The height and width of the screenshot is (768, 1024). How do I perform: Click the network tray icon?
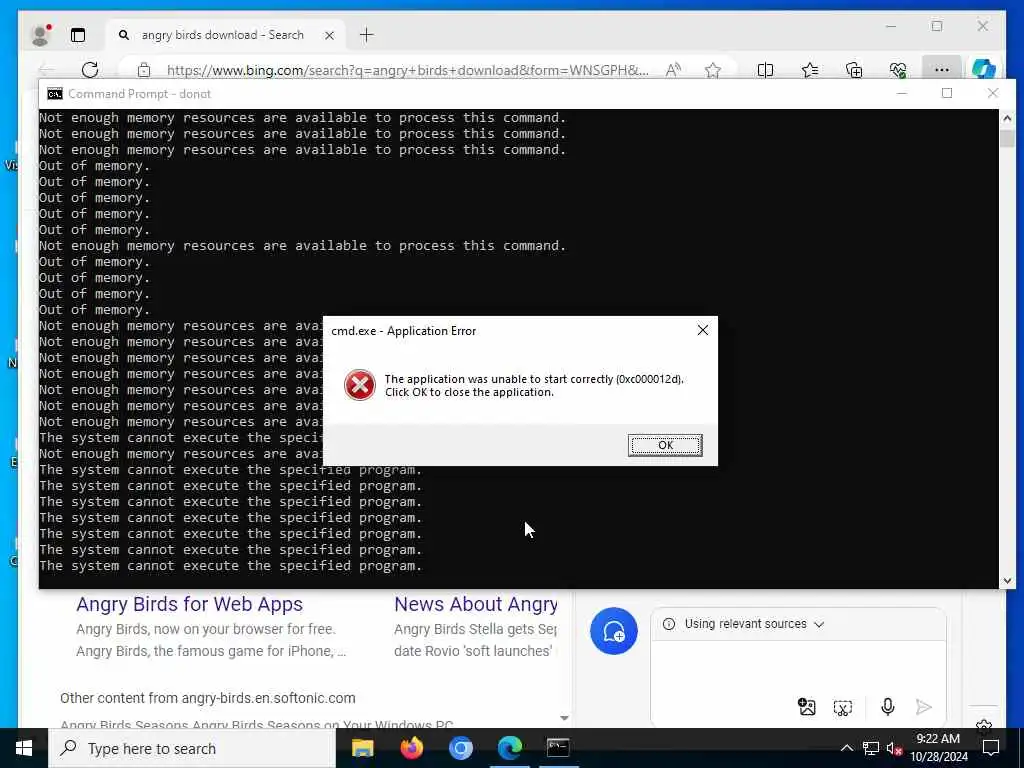click(871, 748)
